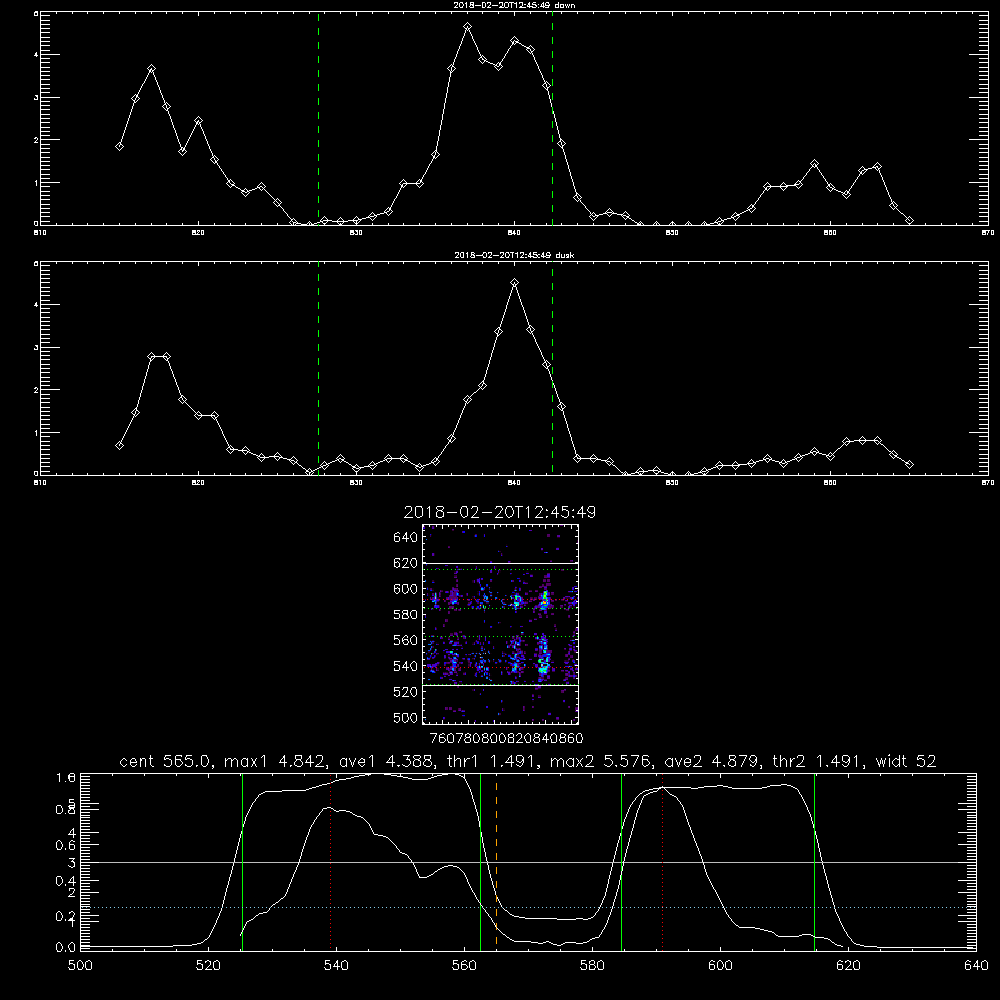Image resolution: width=1000 pixels, height=1000 pixels.
Task: Click the "640" label on bottom plot x-axis
Action: 976,966
